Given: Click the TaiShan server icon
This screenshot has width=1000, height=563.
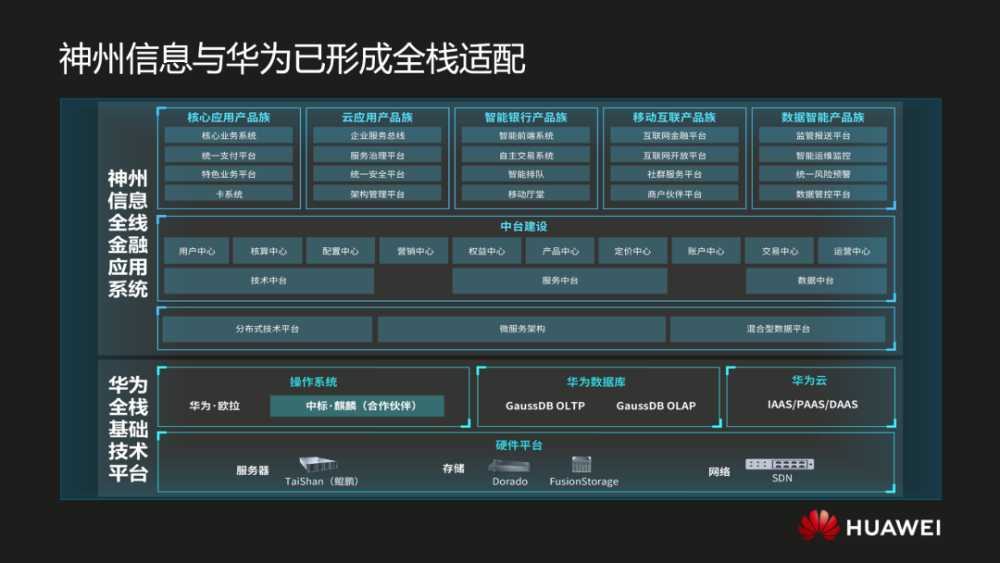Looking at the screenshot, I should click(x=318, y=464).
